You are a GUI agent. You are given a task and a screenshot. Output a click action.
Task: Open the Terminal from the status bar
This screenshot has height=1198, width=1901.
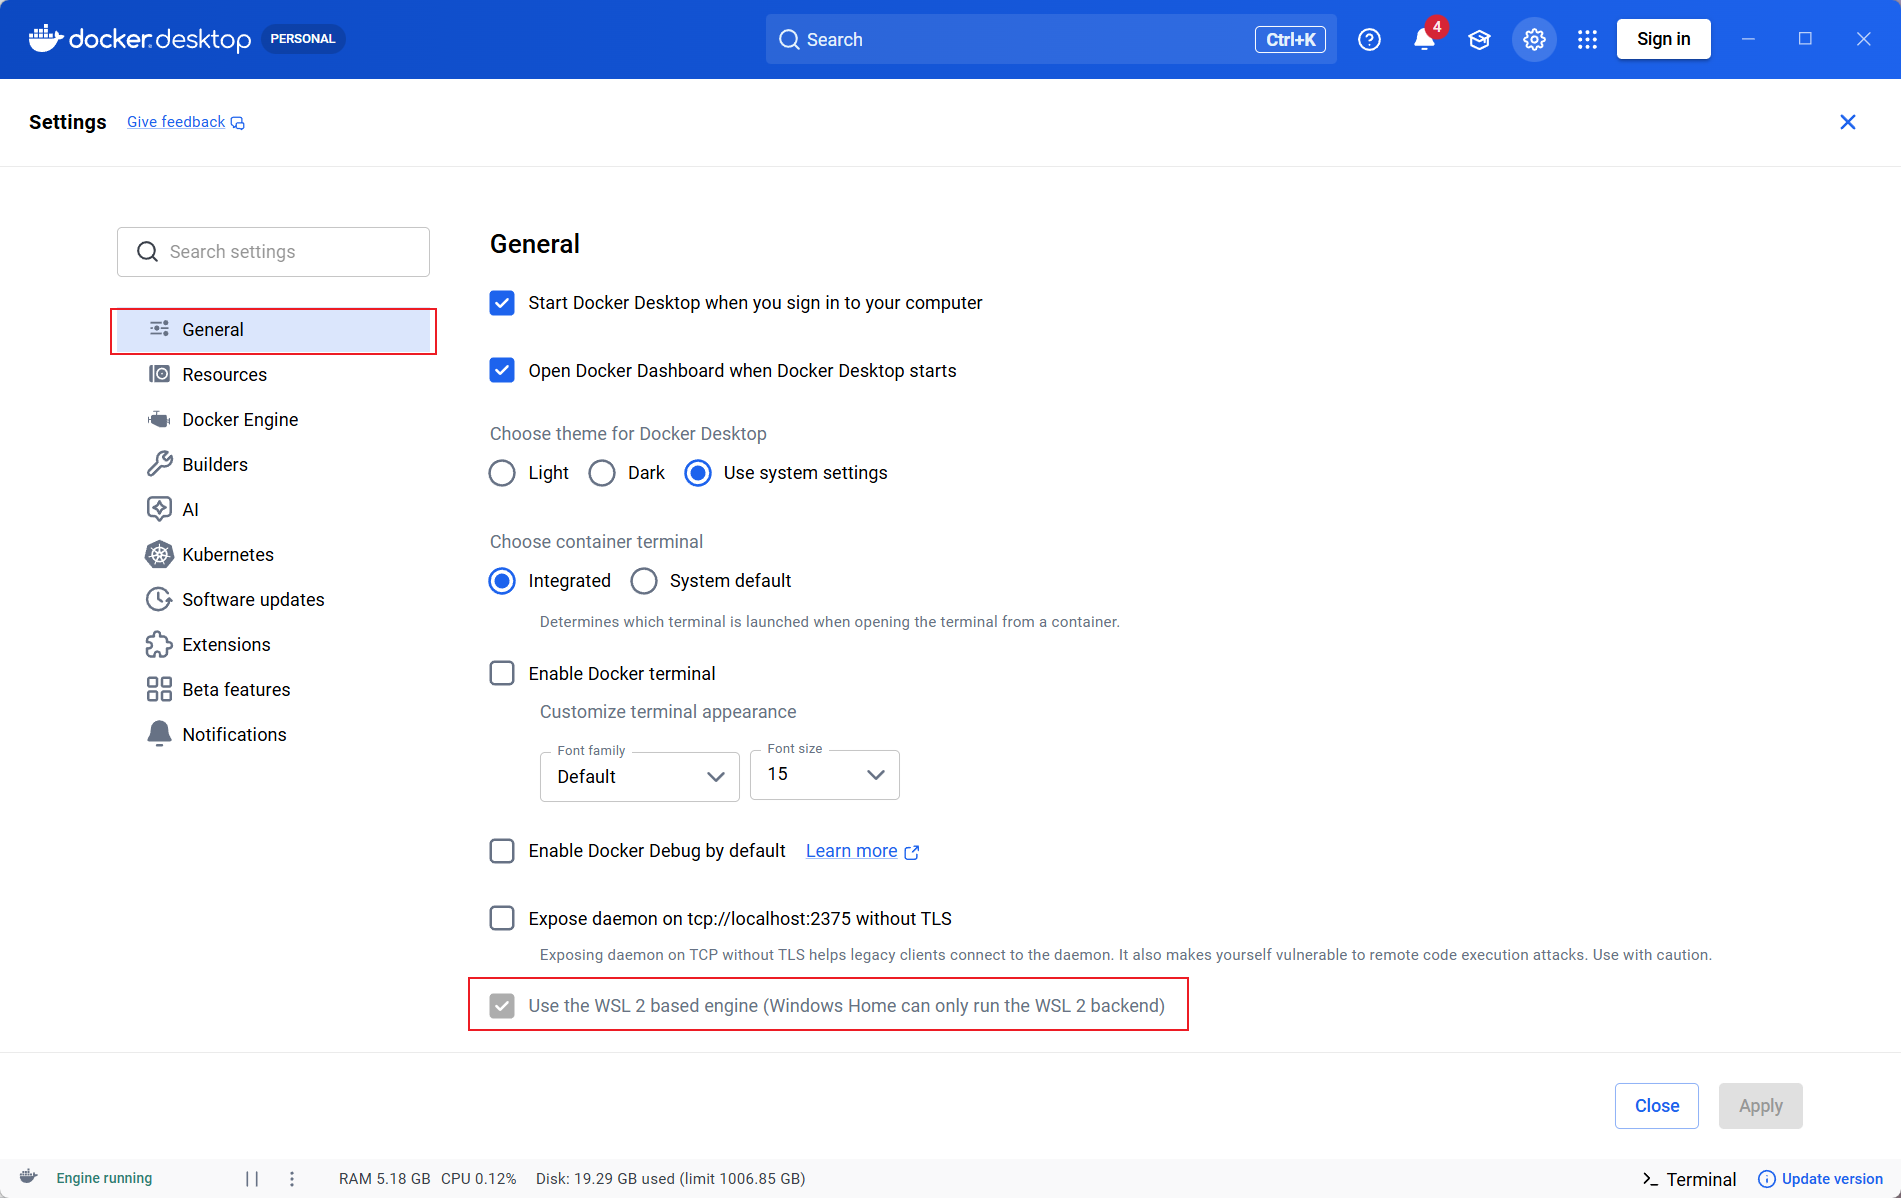(1689, 1179)
